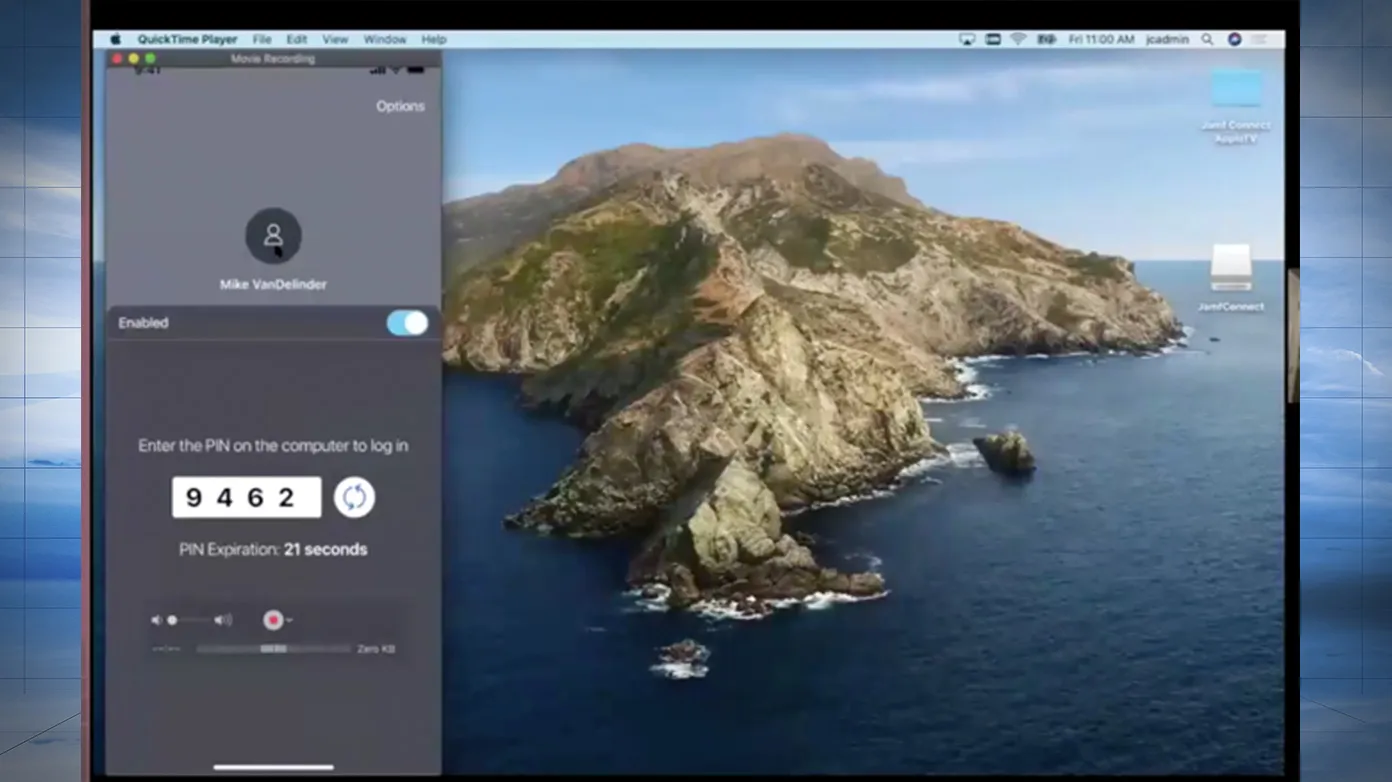This screenshot has width=1392, height=782.
Task: Open Spotlight search from the menu bar
Action: (1207, 39)
